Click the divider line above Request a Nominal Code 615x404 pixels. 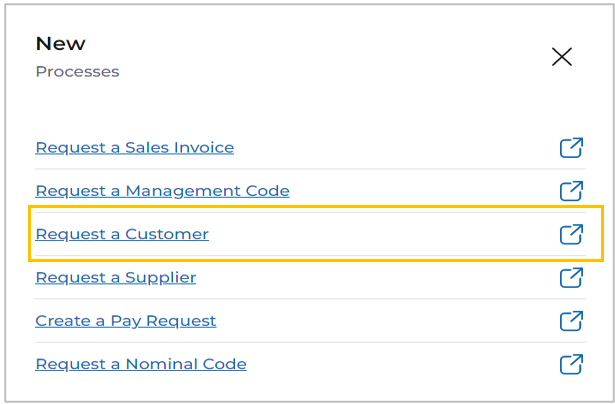tap(310, 342)
